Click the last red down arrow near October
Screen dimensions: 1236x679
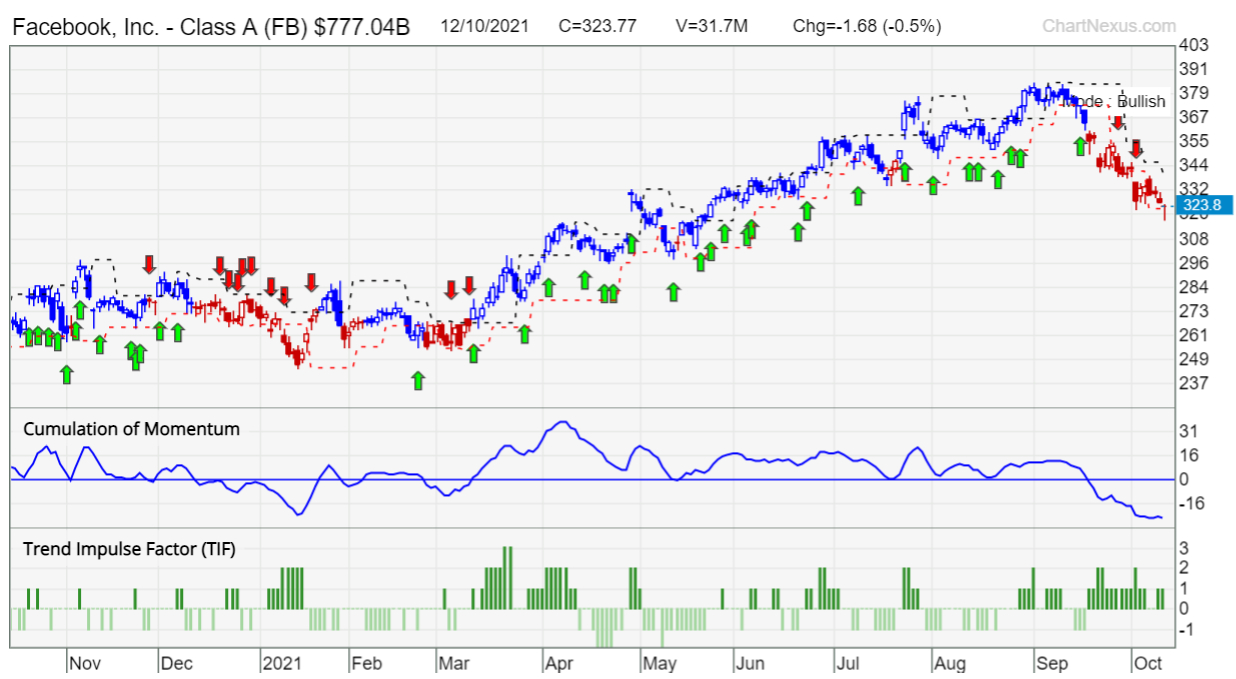coord(1136,149)
